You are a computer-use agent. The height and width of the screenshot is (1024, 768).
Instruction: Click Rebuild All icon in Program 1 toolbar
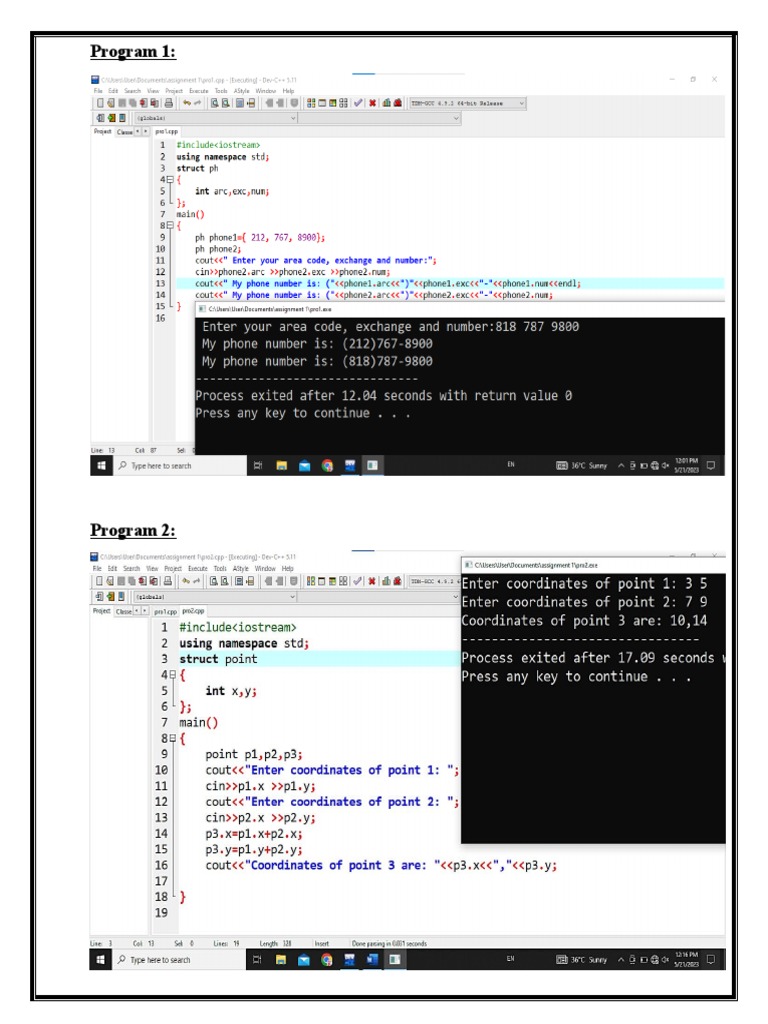coord(344,103)
